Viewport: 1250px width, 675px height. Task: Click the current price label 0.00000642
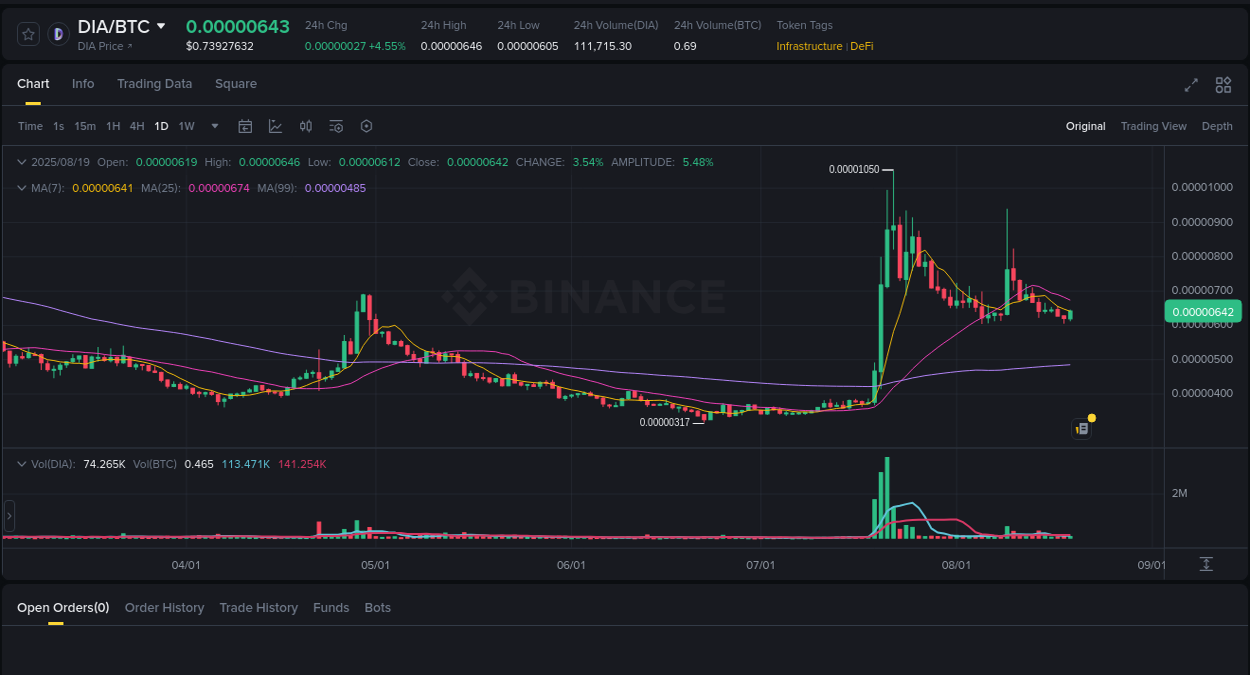(x=1204, y=312)
